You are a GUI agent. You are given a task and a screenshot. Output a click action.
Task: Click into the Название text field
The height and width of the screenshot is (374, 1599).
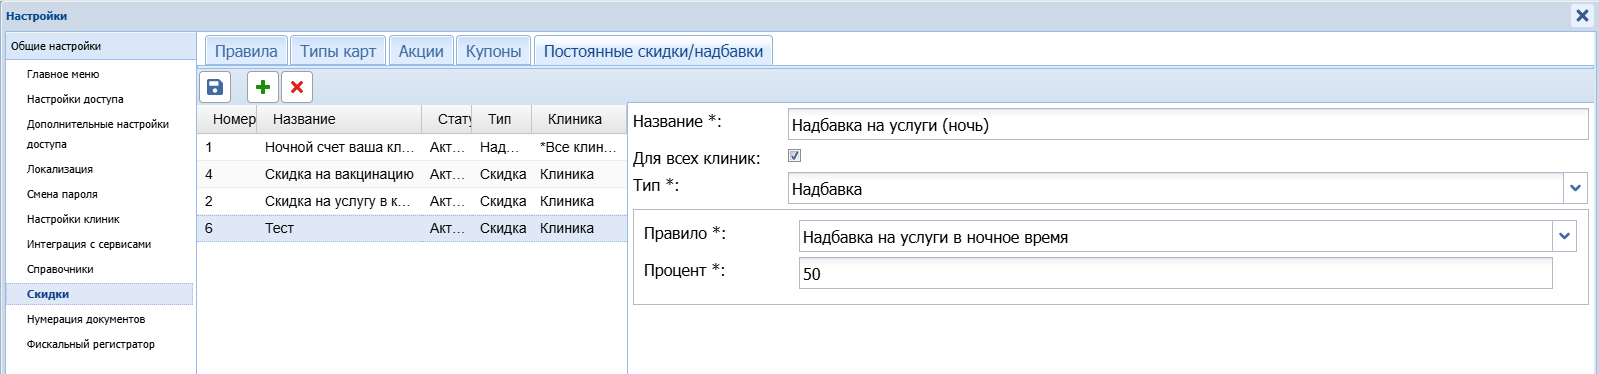[1188, 124]
